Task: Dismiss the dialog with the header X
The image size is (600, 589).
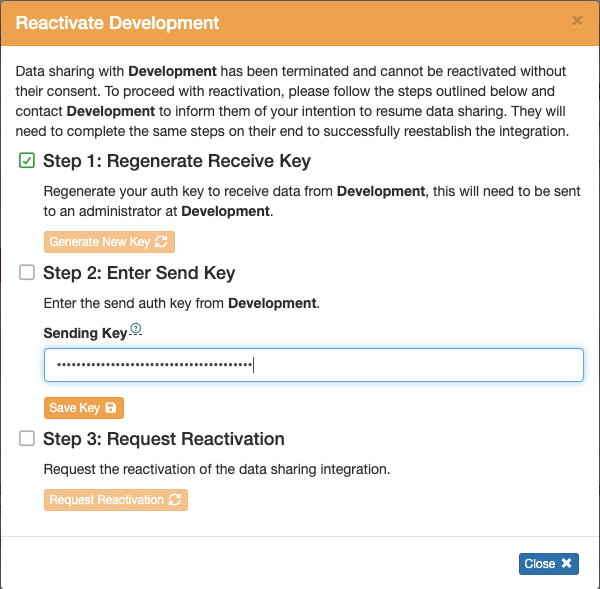Action: pos(577,20)
